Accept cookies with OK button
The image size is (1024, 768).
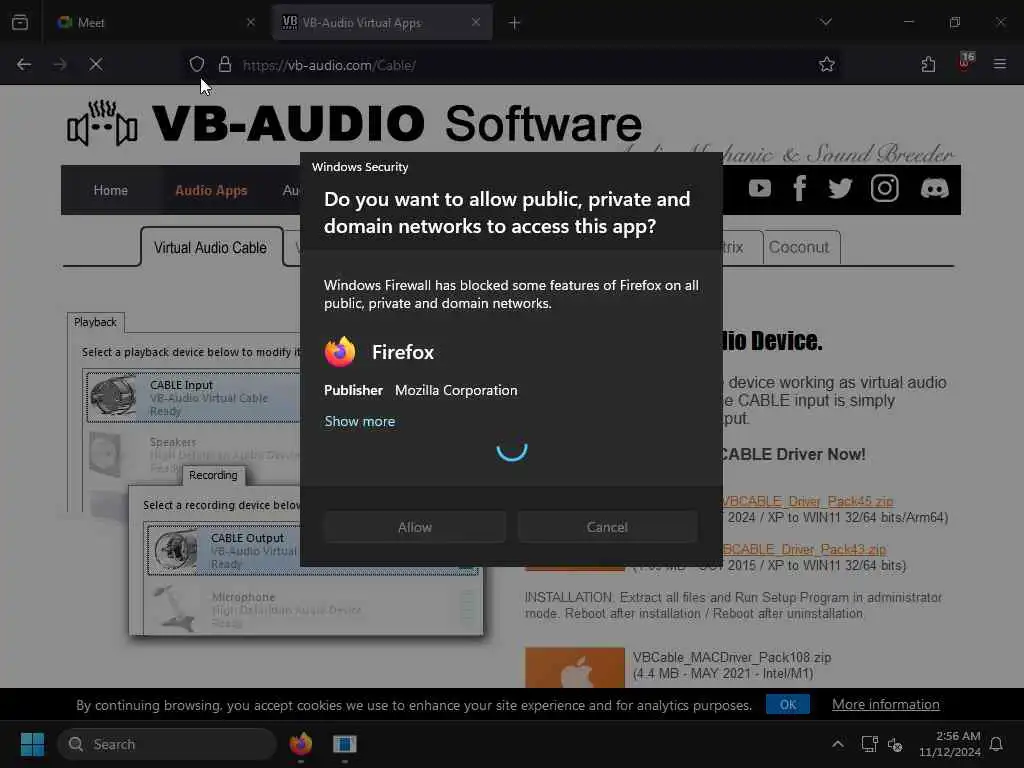point(788,705)
